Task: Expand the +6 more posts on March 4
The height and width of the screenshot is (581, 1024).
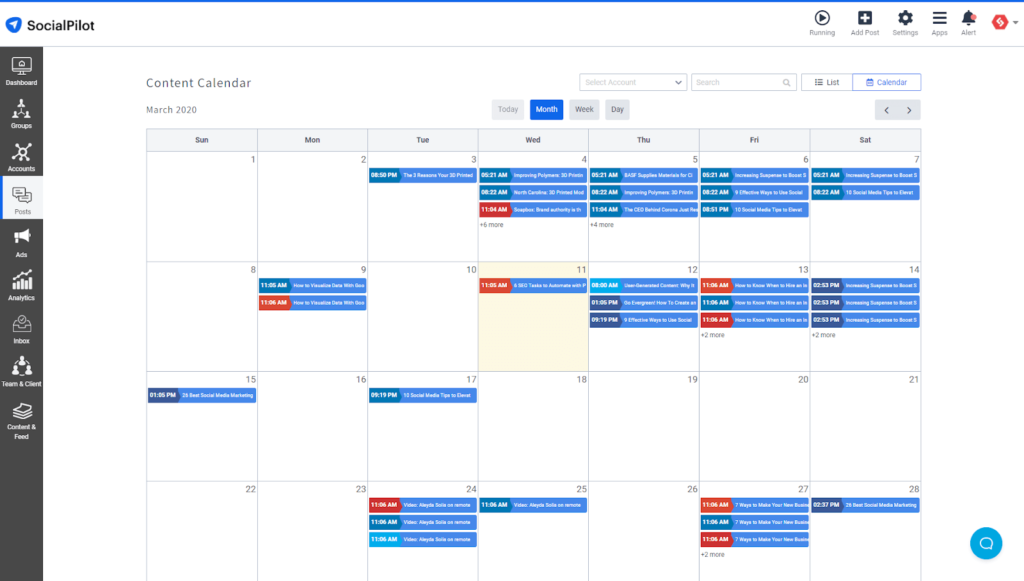Action: point(492,225)
